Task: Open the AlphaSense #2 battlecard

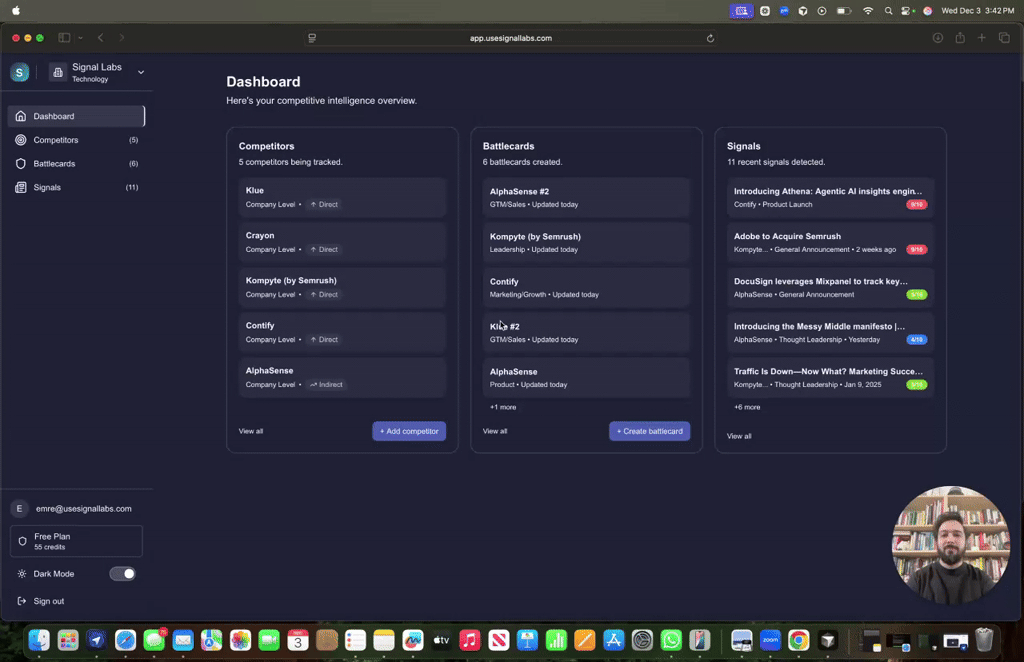Action: (x=586, y=197)
